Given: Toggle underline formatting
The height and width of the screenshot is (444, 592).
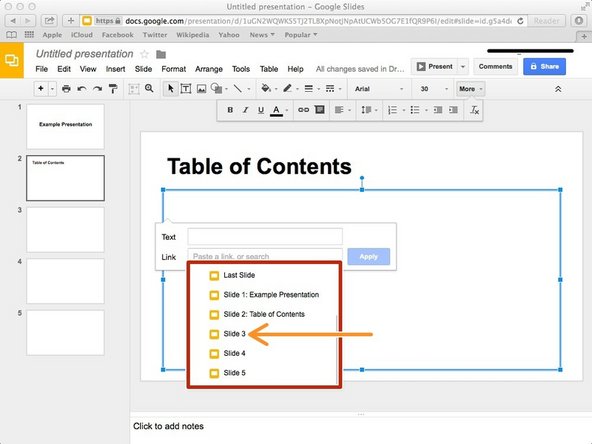Looking at the screenshot, I should tap(261, 110).
